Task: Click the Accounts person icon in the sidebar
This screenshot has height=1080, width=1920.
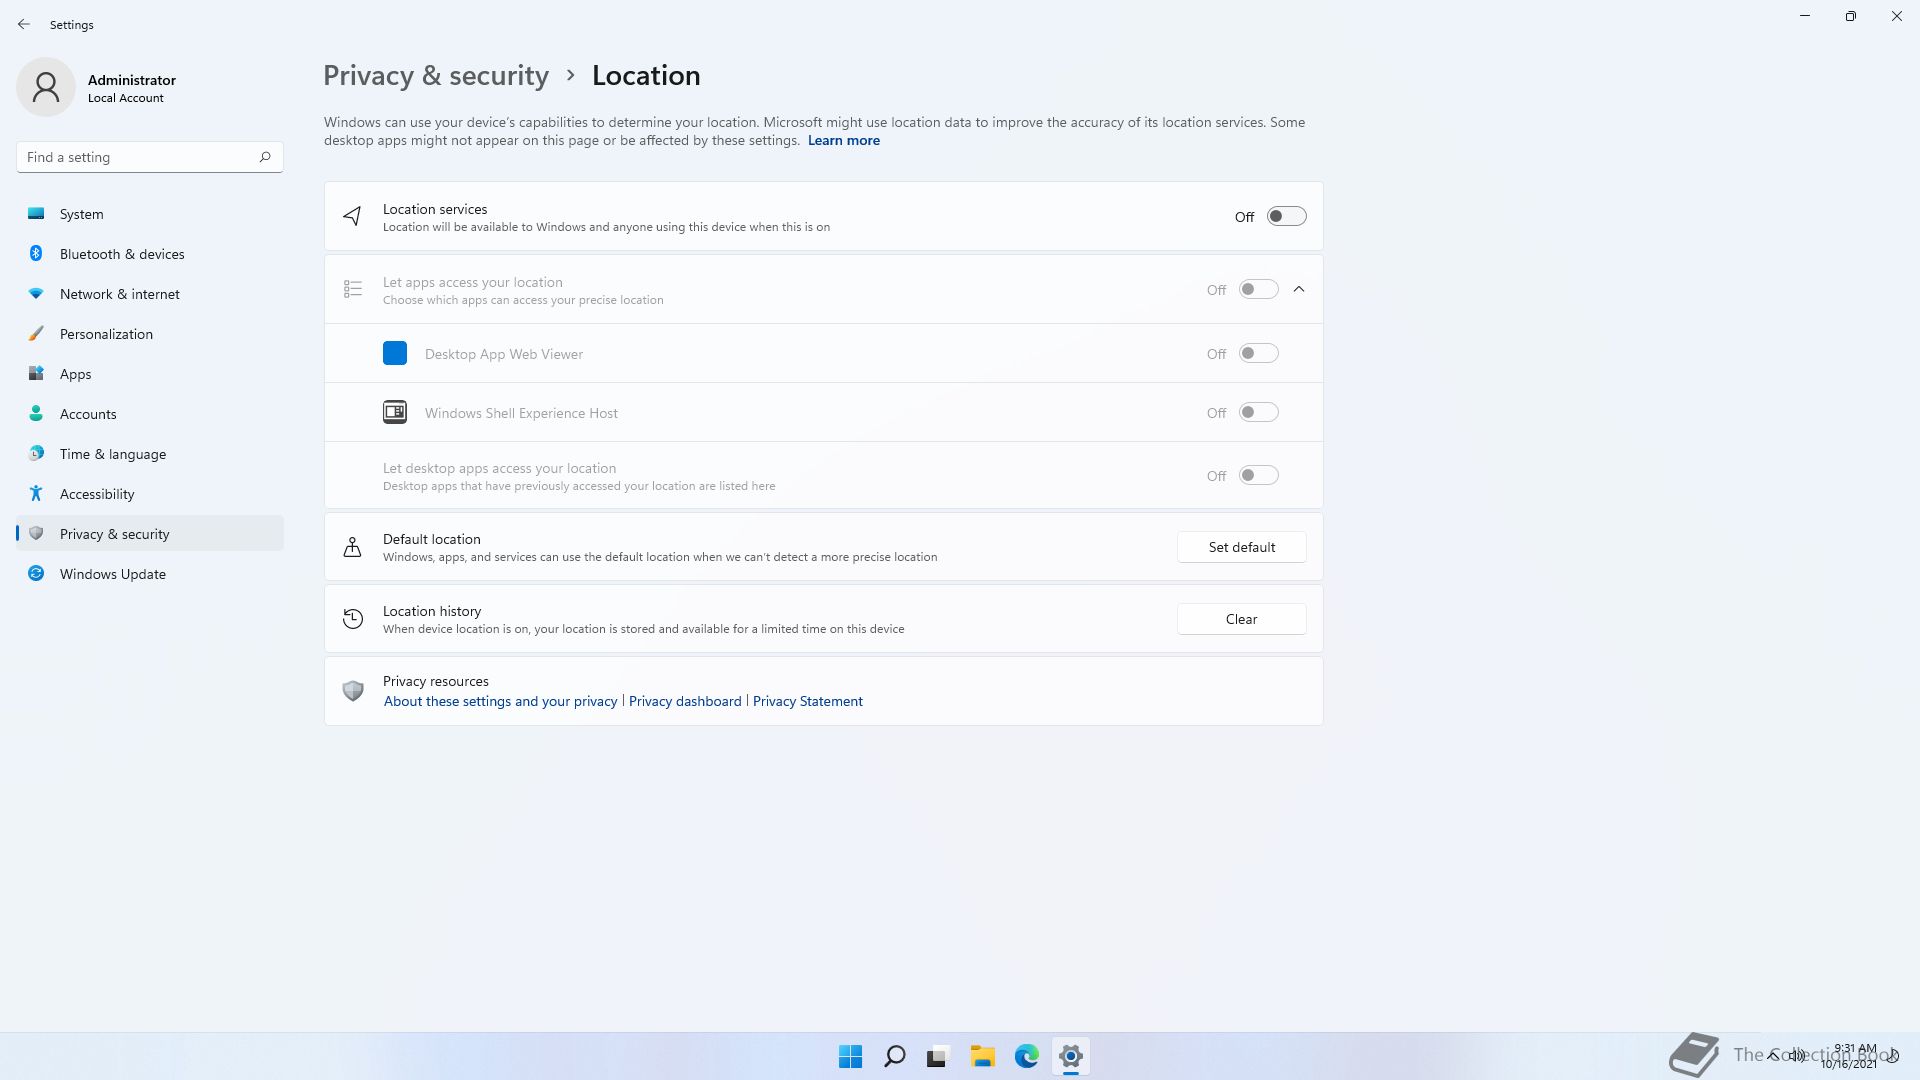Action: [36, 413]
